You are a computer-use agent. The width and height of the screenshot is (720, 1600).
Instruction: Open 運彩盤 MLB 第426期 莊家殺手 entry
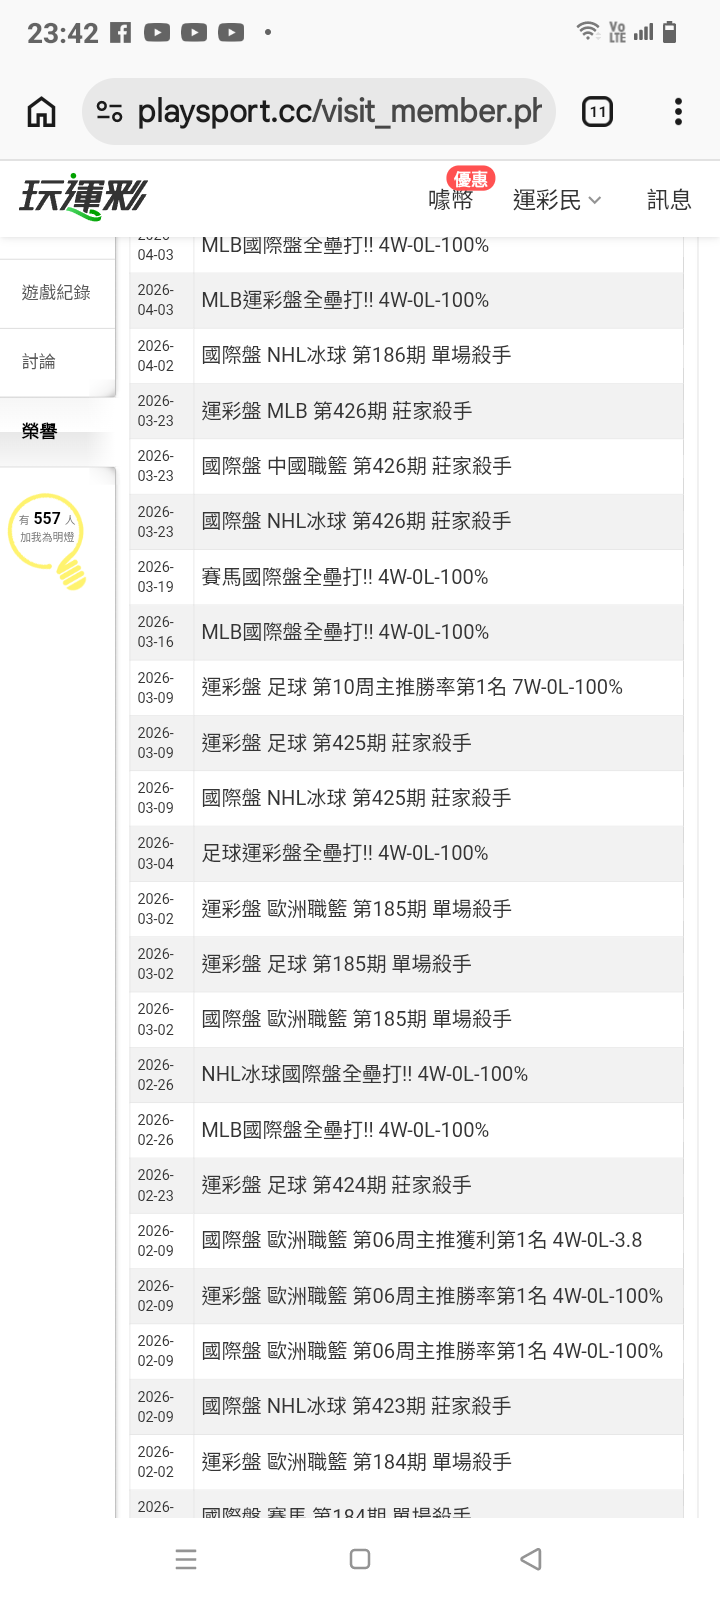[337, 411]
